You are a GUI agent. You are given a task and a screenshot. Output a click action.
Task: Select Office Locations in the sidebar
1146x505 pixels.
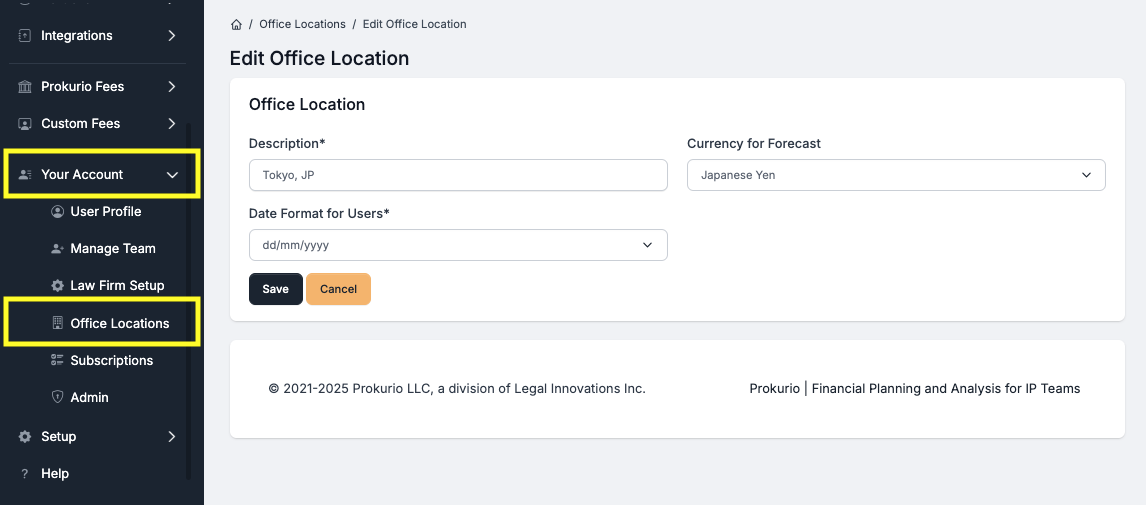pos(119,324)
